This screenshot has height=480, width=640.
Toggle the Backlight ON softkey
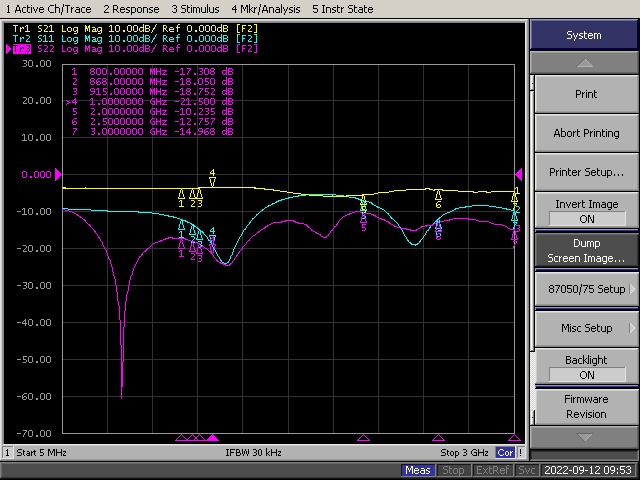pyautogui.click(x=586, y=367)
